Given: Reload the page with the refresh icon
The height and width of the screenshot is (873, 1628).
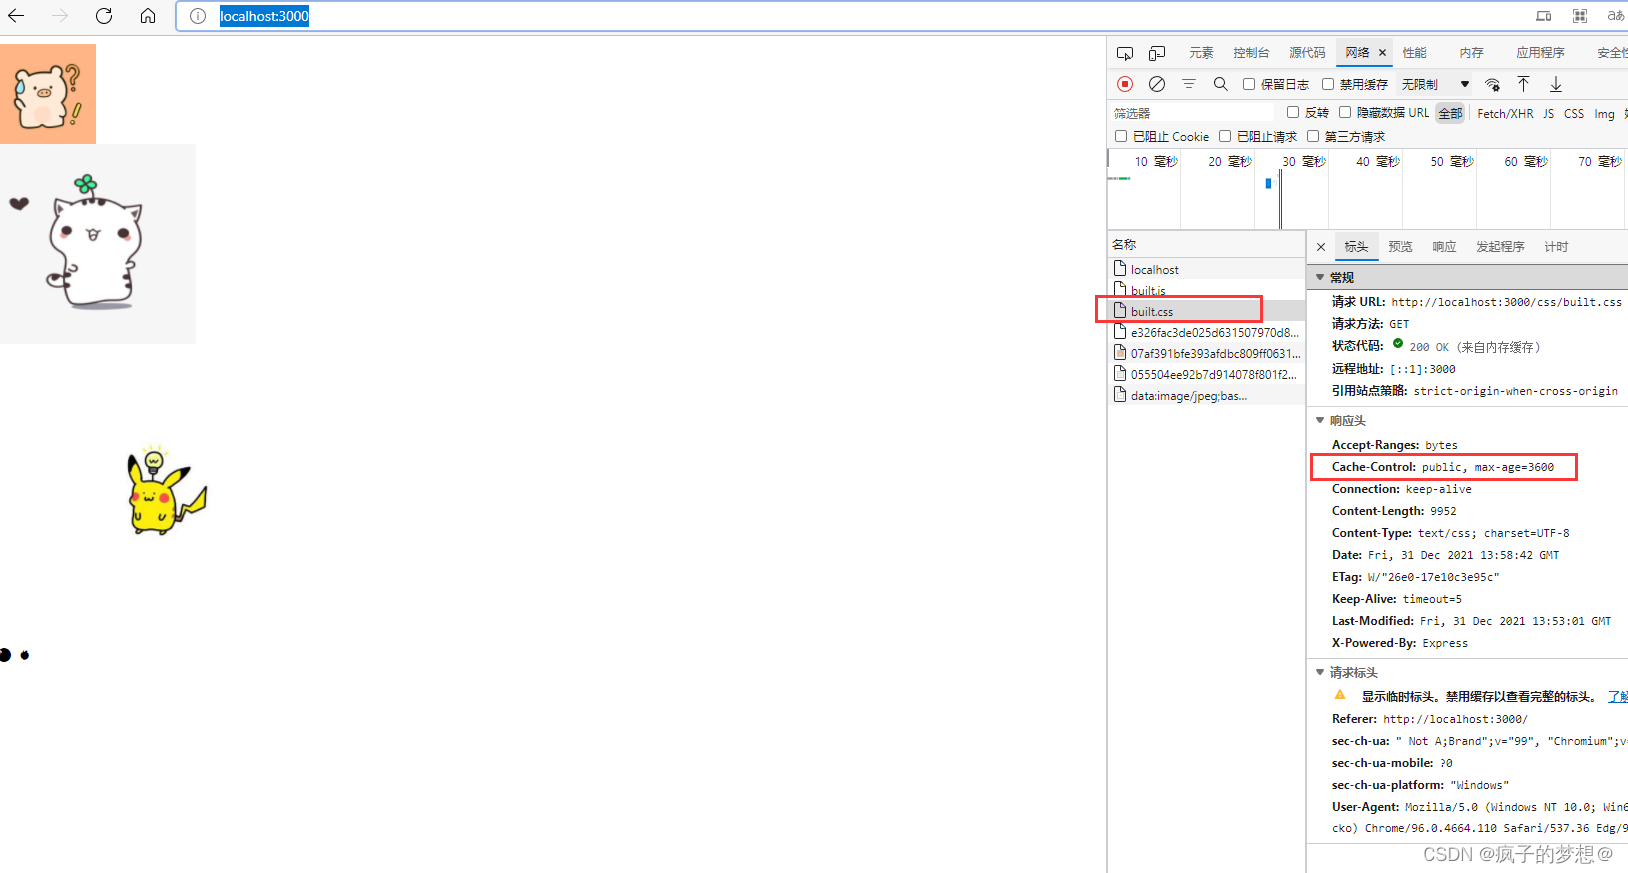Looking at the screenshot, I should [x=104, y=16].
